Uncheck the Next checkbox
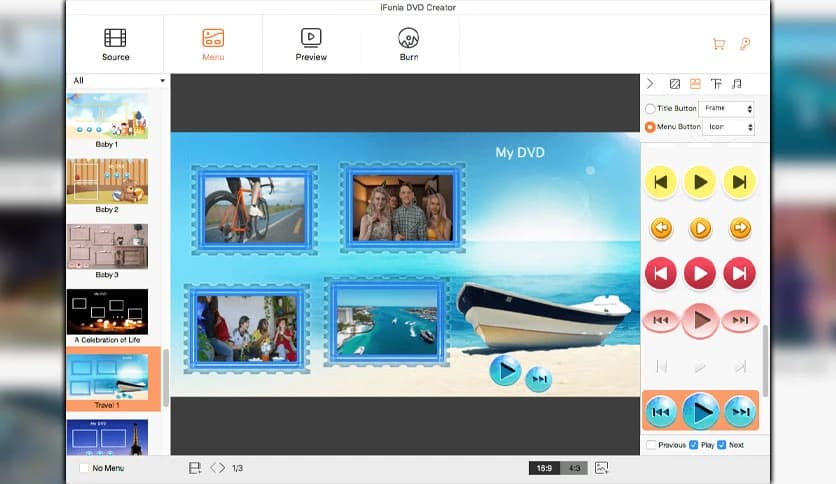This screenshot has width=836, height=484. tap(722, 445)
